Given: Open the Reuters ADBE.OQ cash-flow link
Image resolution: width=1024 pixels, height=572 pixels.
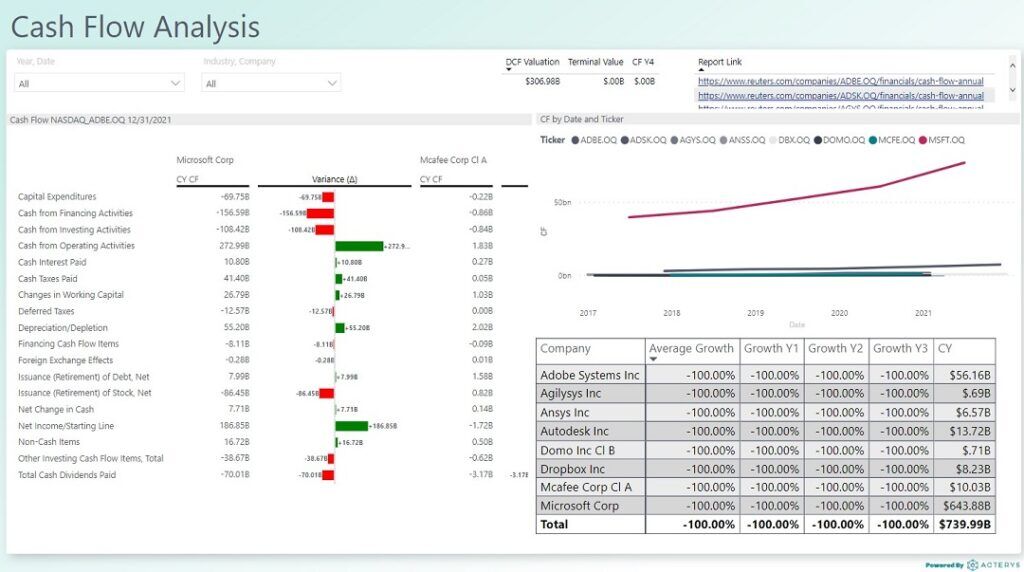Looking at the screenshot, I should pos(840,81).
